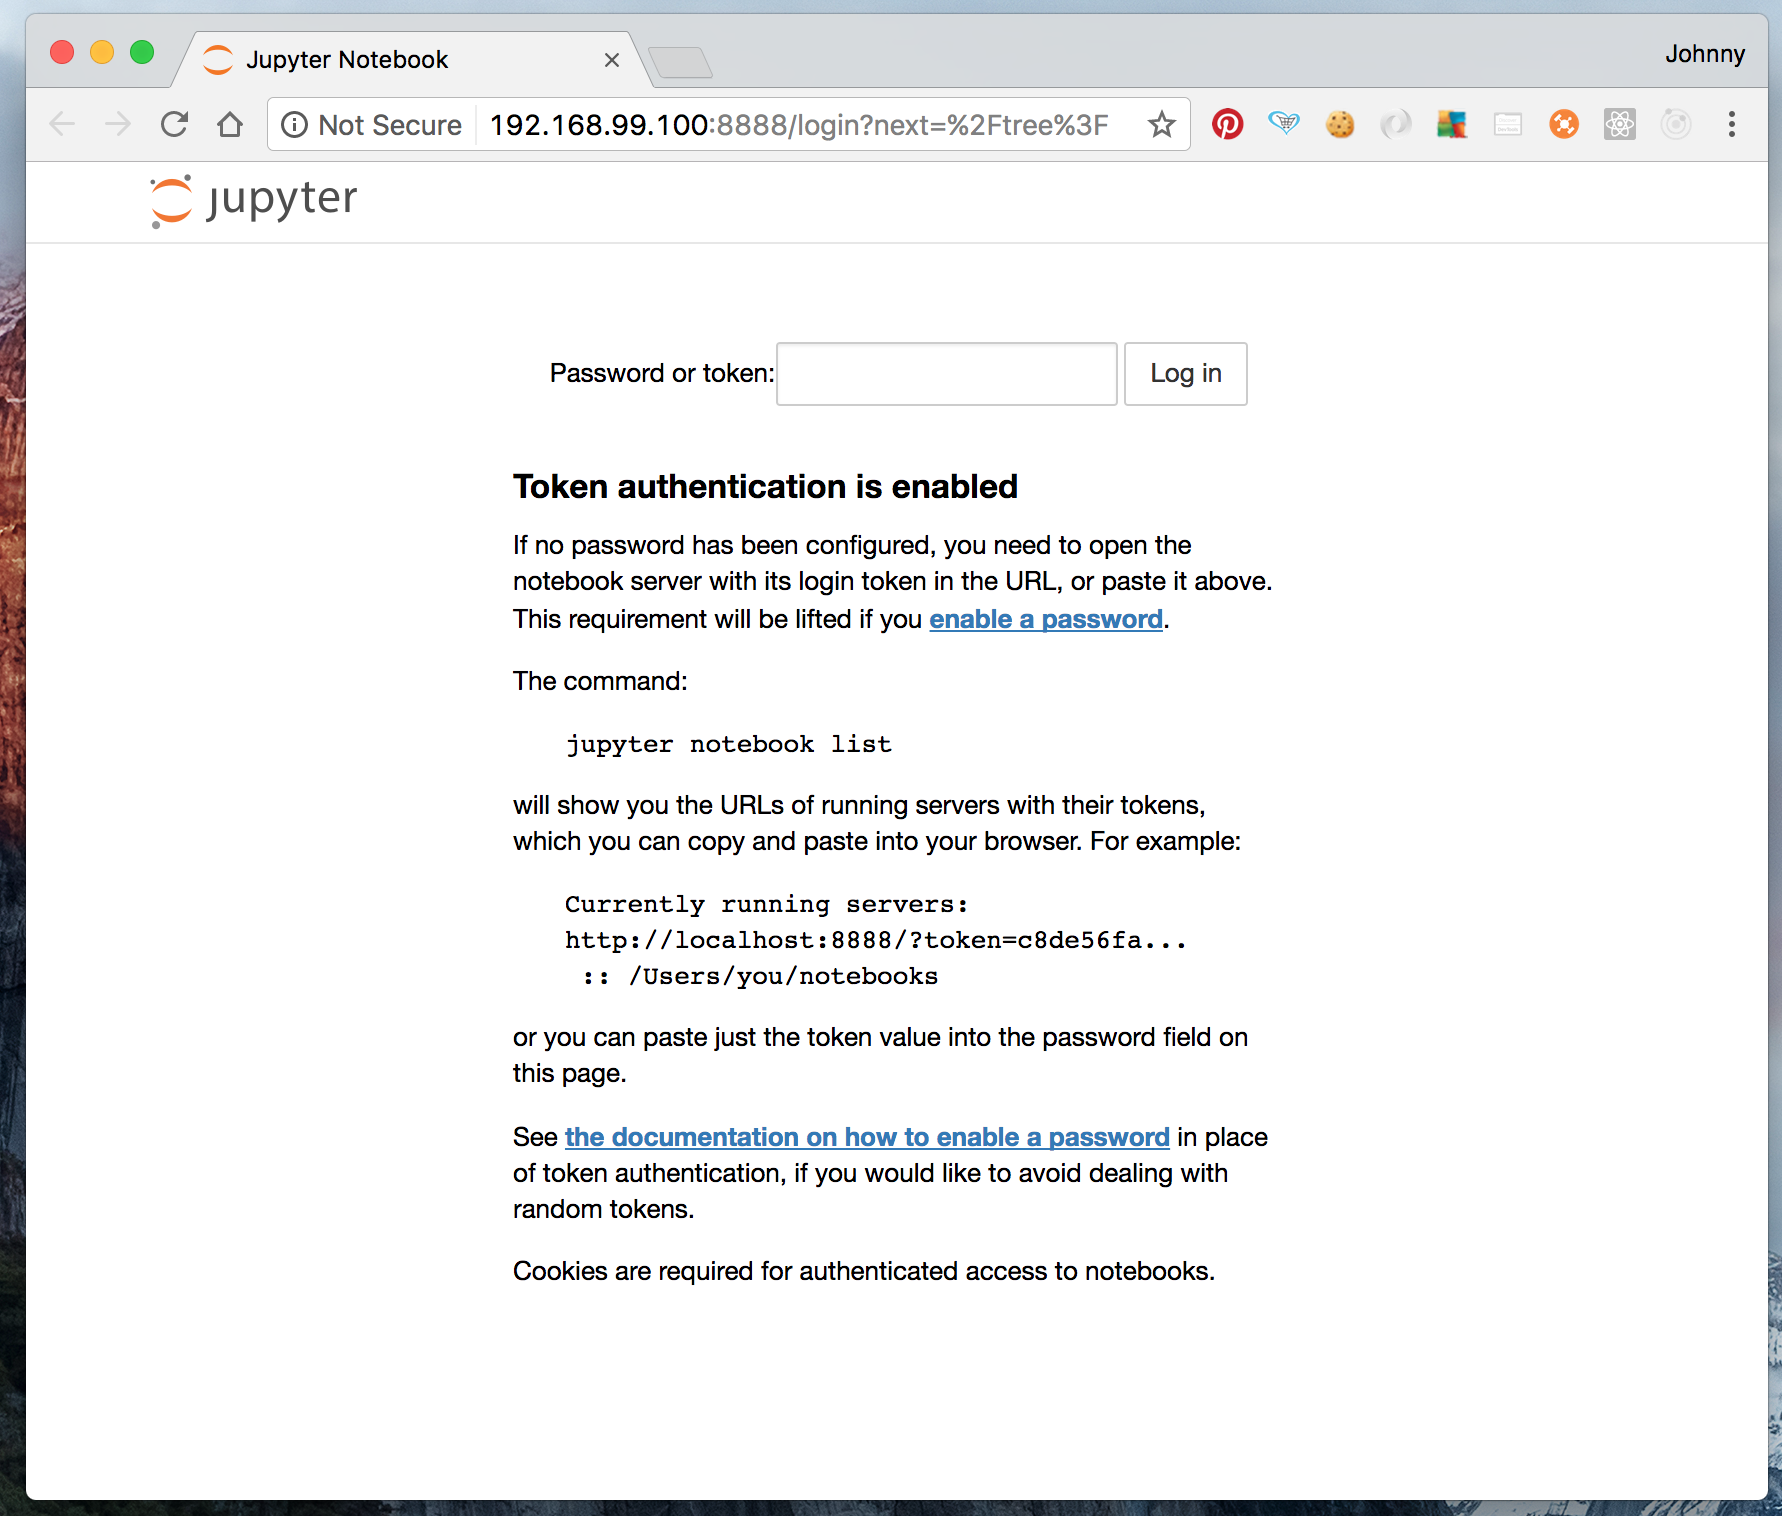Click the Log in button

coord(1186,374)
